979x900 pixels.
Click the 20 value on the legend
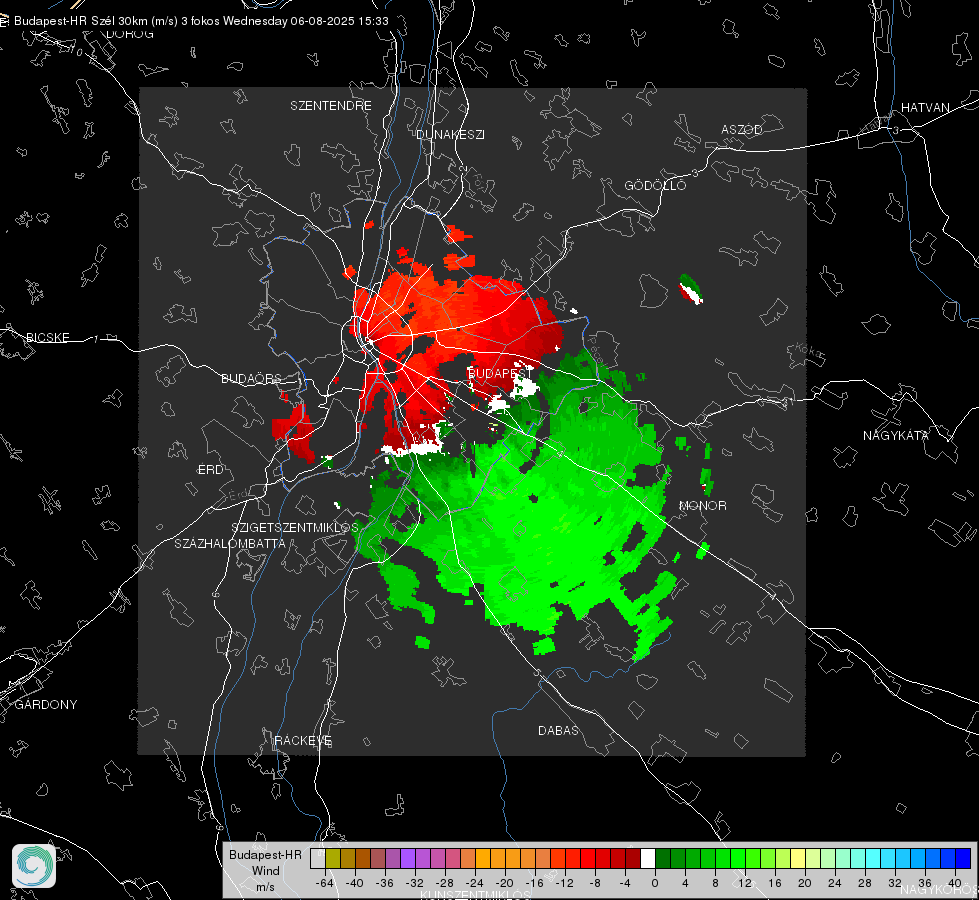coord(805,883)
